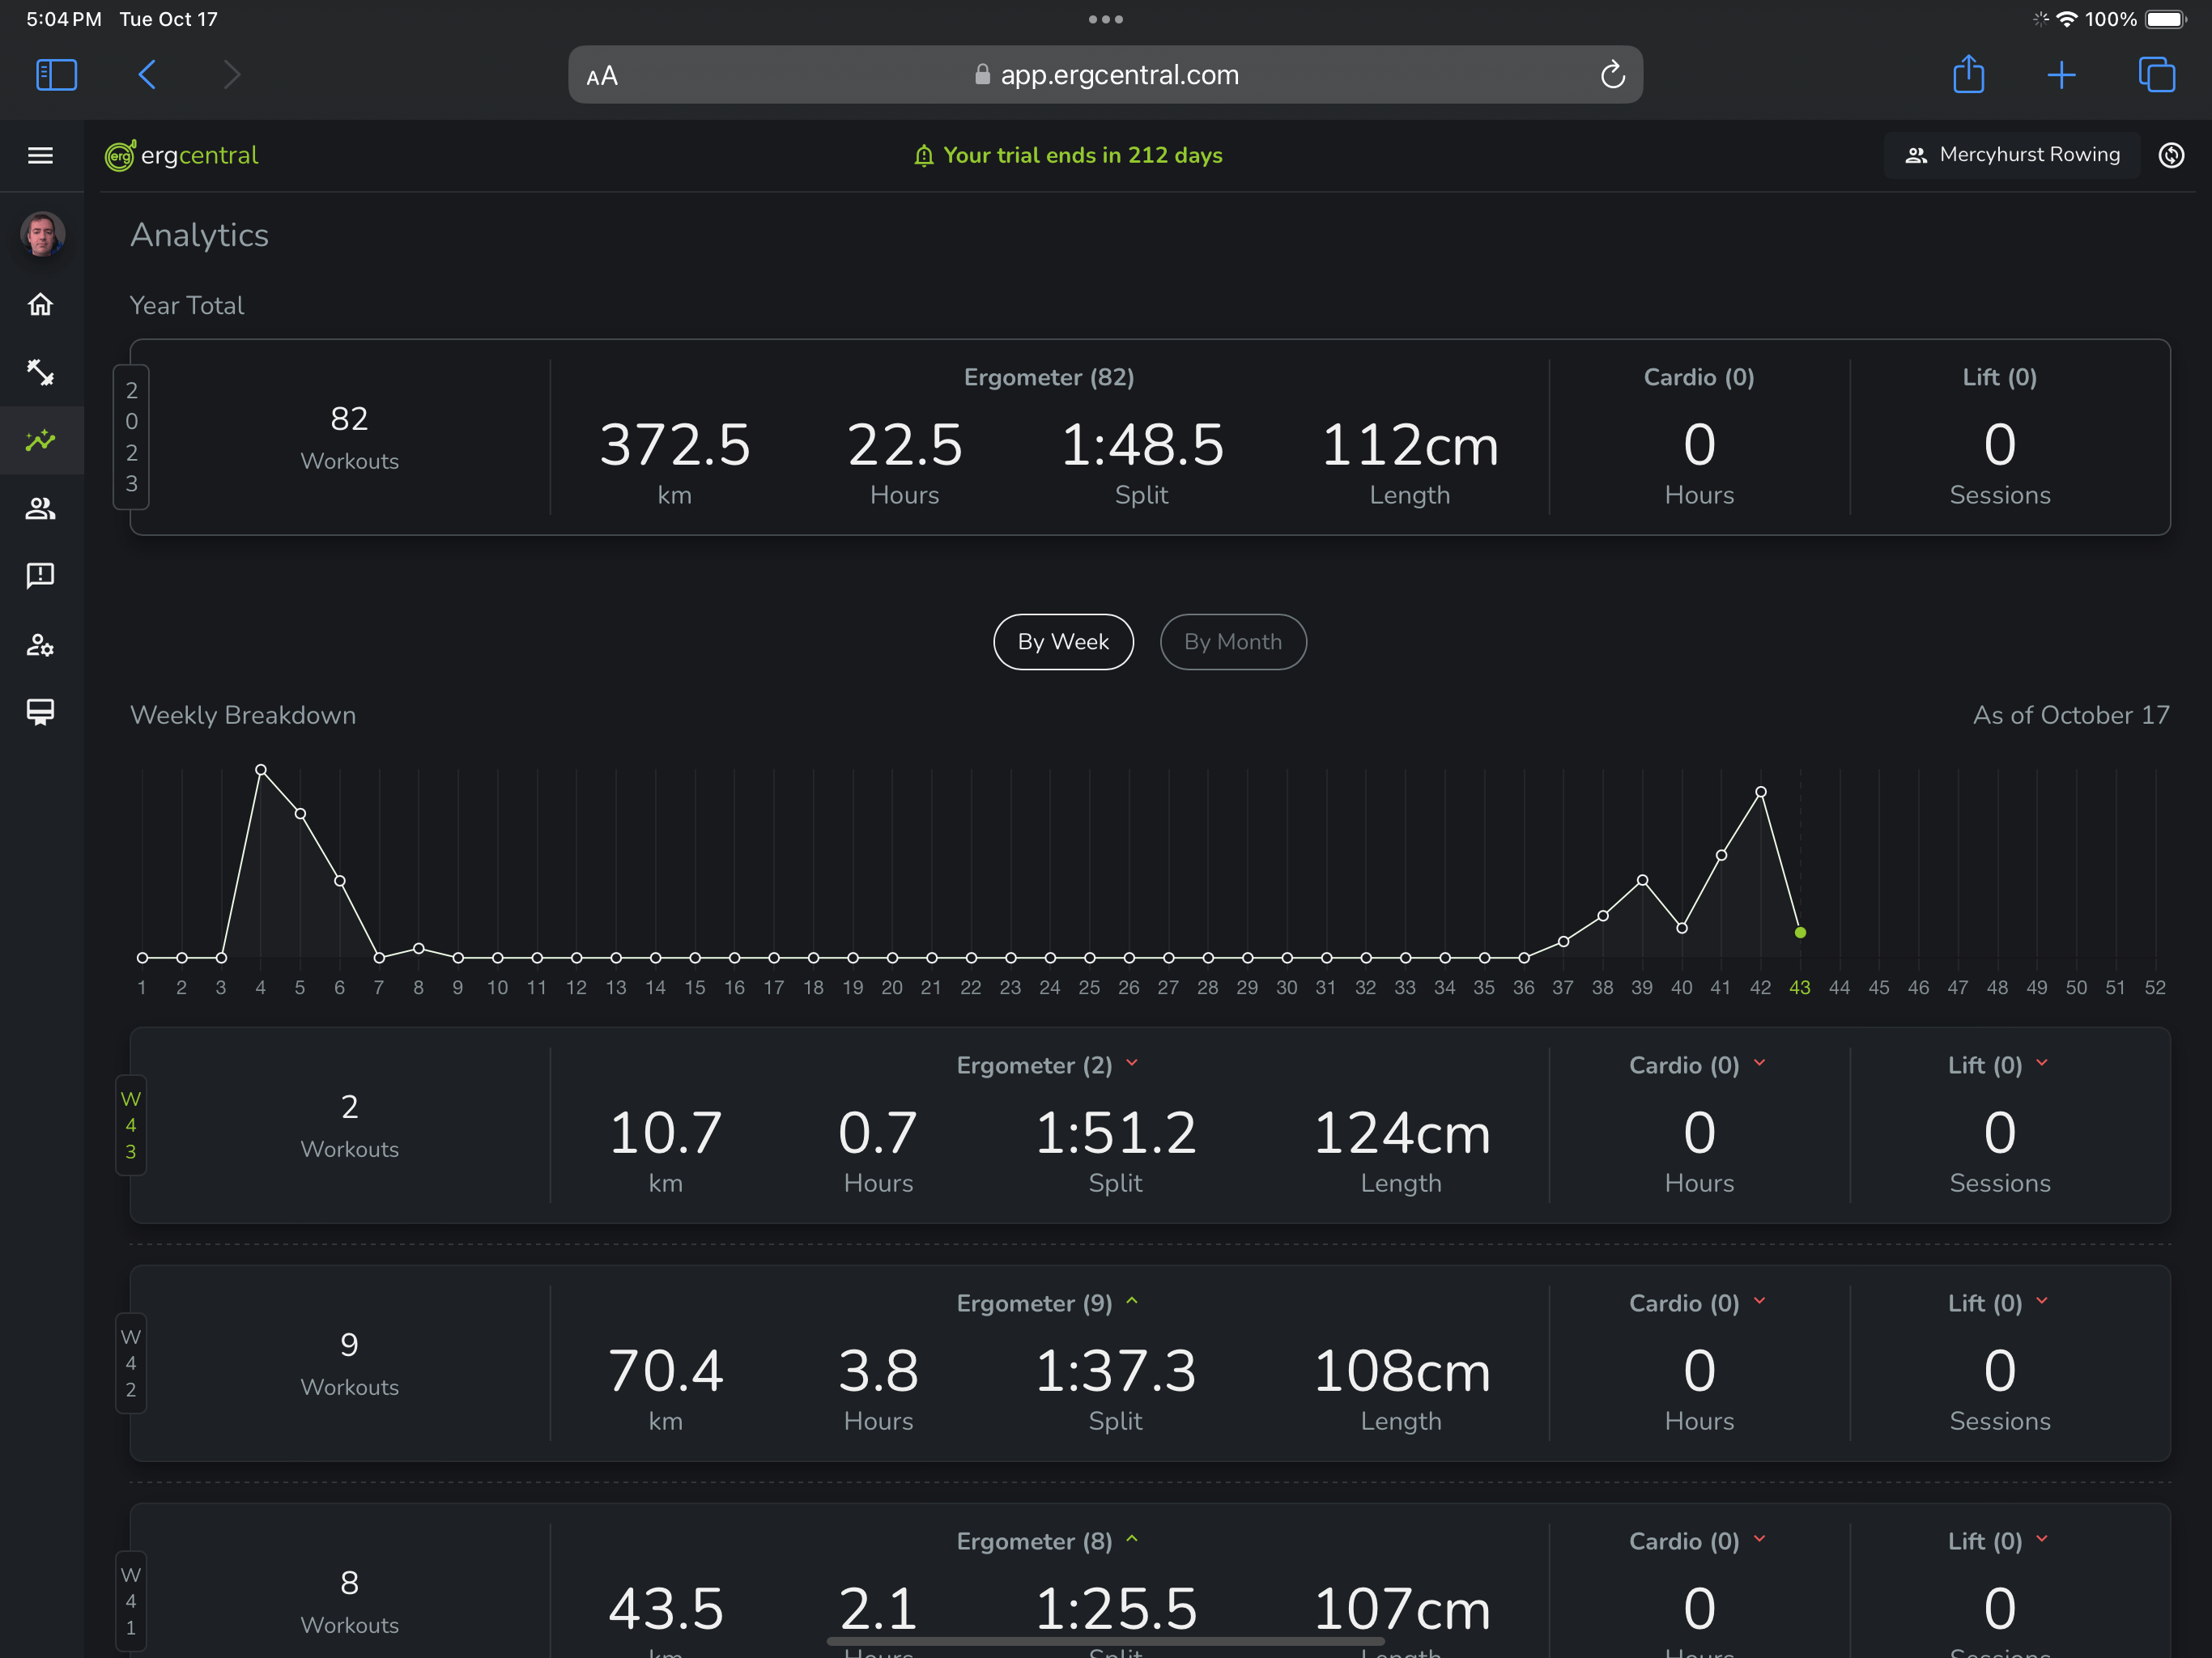Switch the breakdown to By Month
The image size is (2212, 1658).
coord(1232,642)
